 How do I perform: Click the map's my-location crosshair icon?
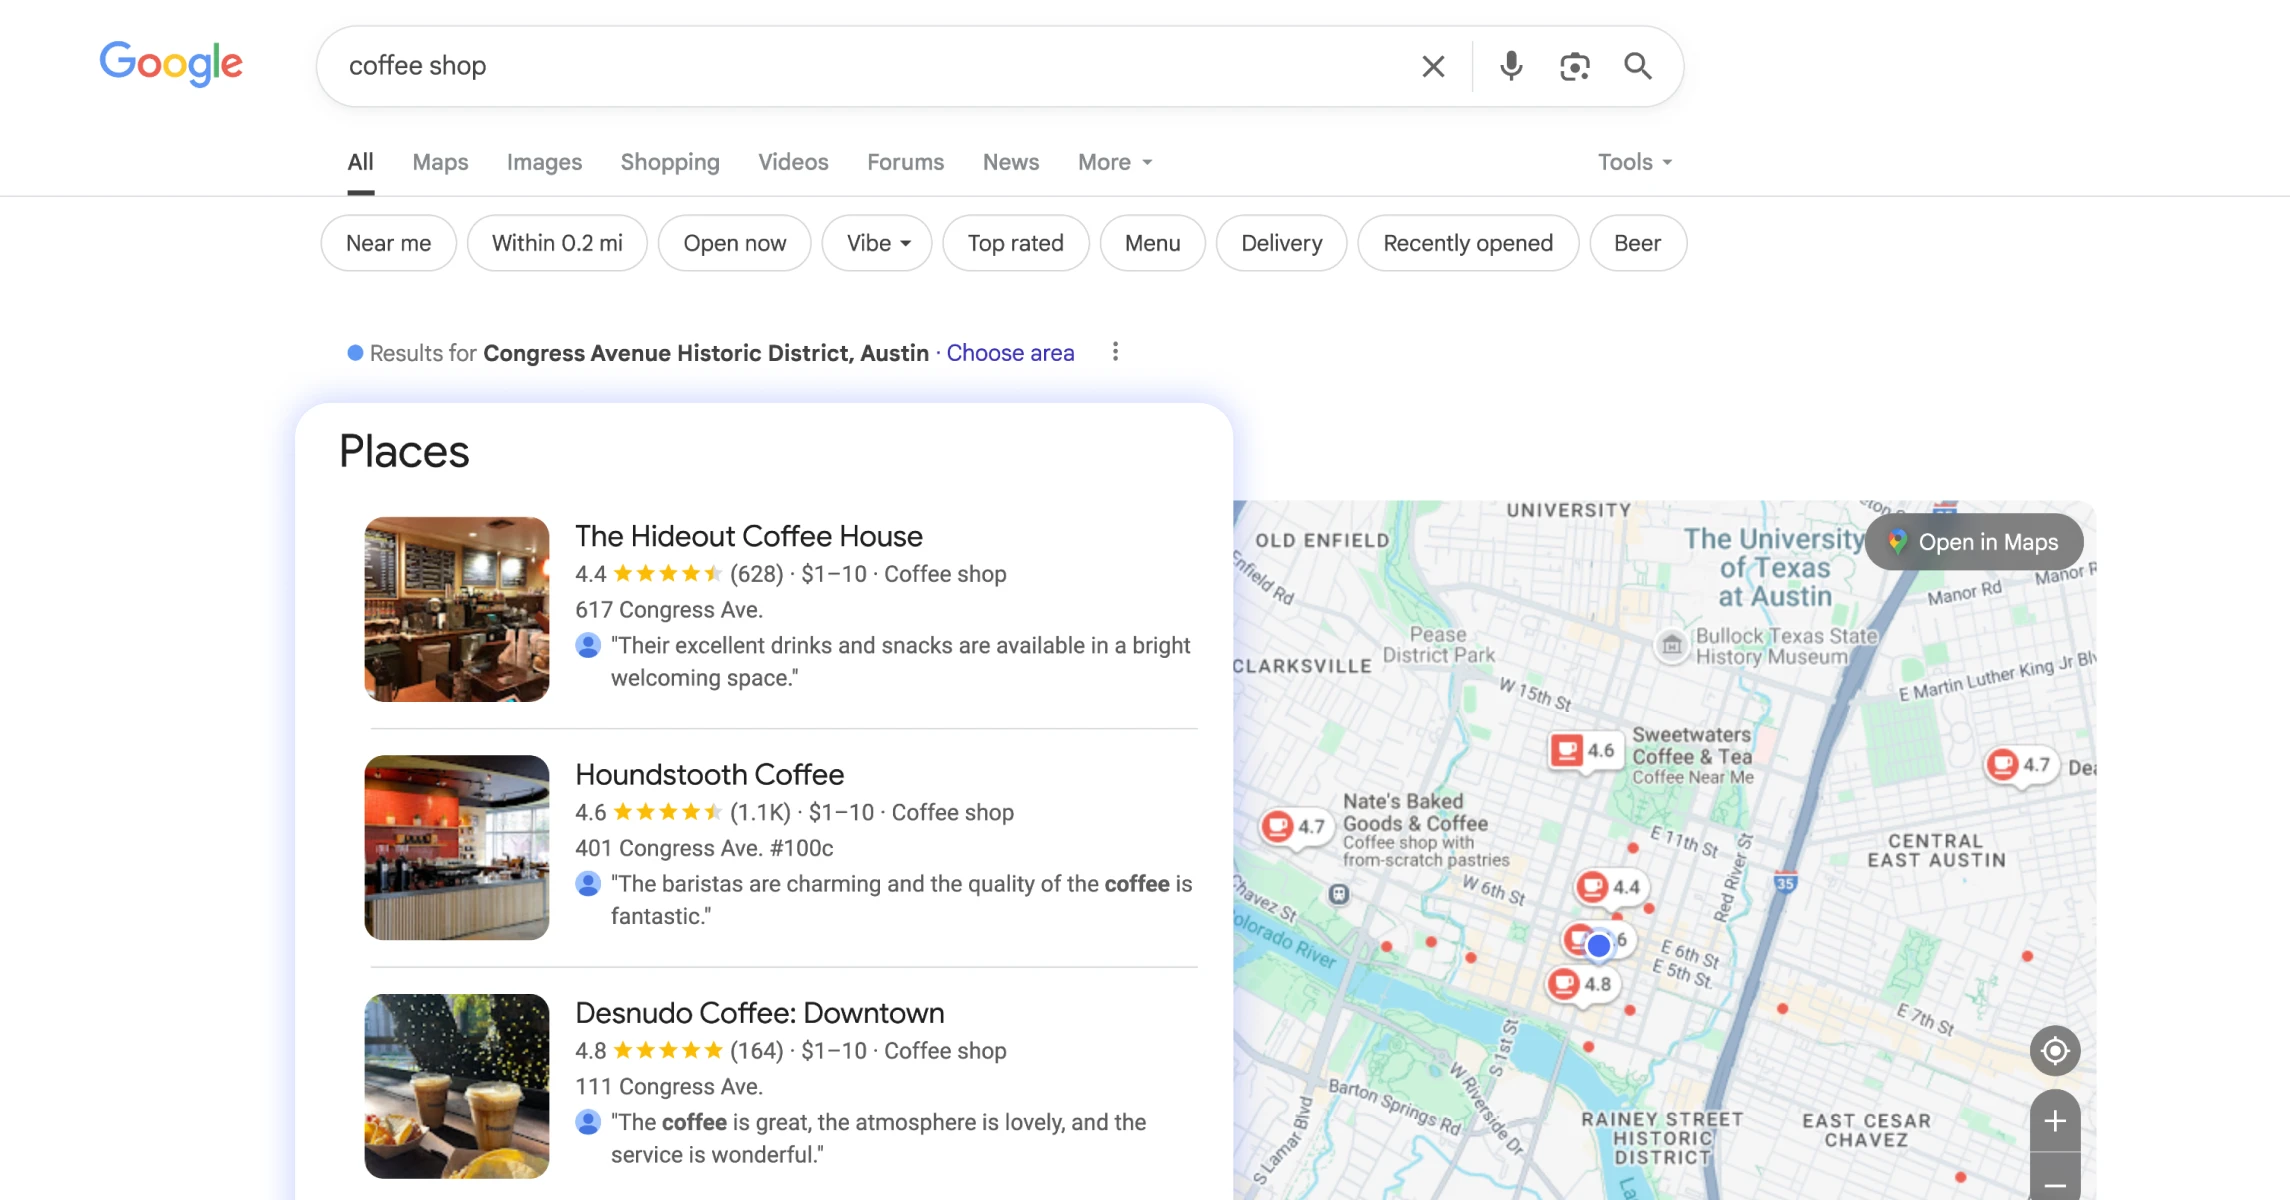[x=2054, y=1051]
